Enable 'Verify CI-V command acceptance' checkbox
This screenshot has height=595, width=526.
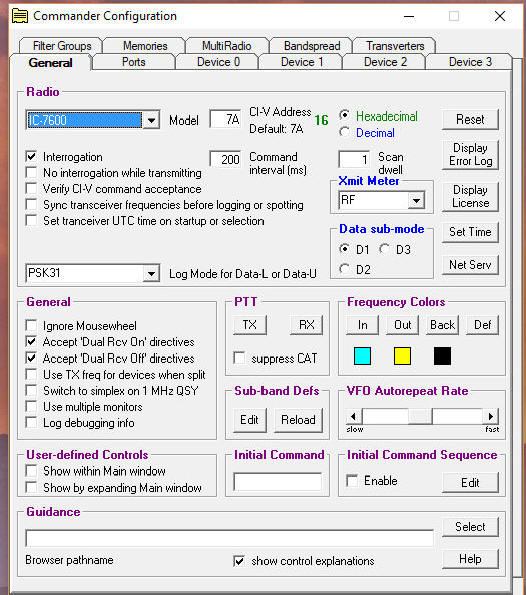coord(31,189)
